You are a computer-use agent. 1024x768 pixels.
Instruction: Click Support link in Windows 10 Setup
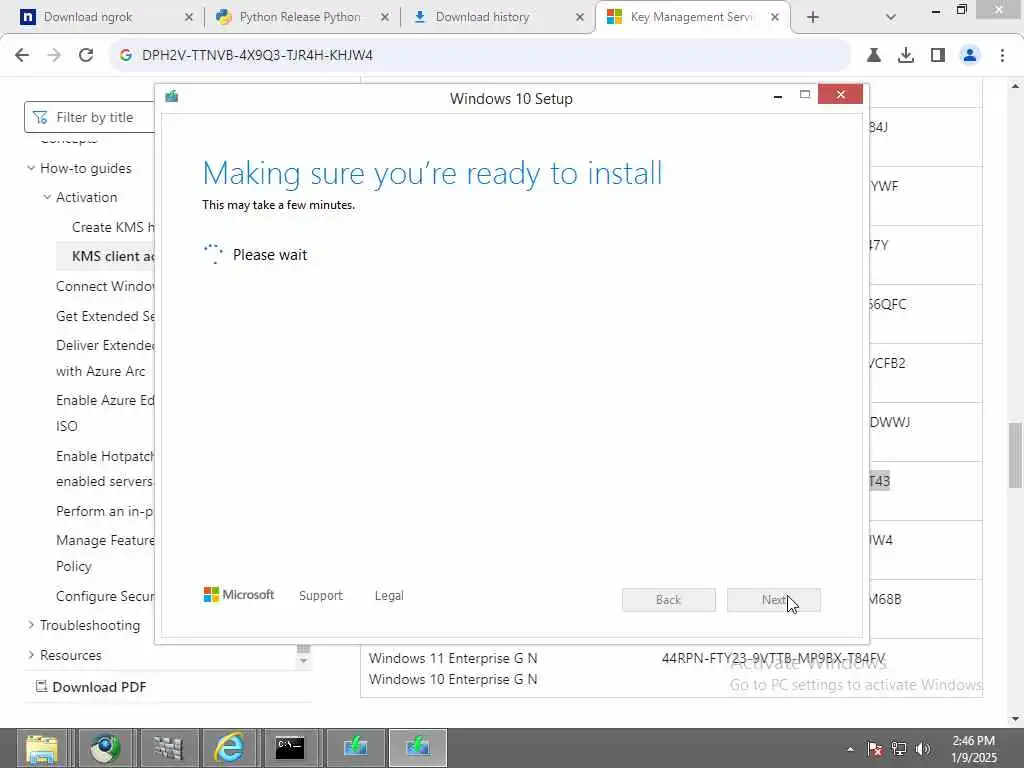pos(321,596)
